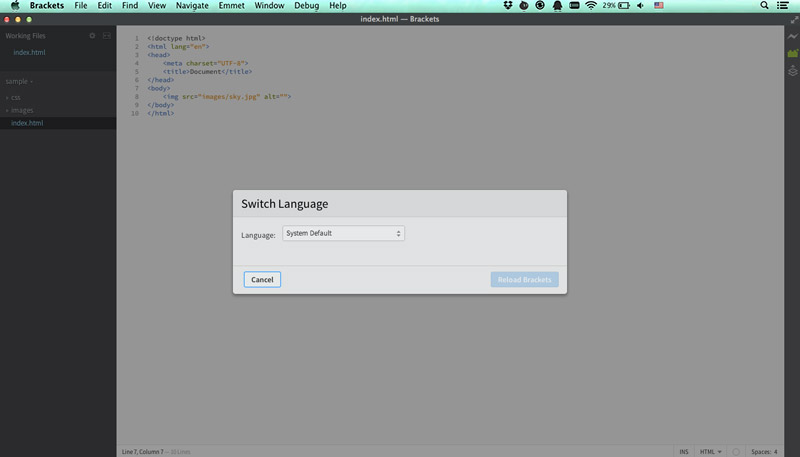Click the Spaces: 4 indentation setting

764,451
